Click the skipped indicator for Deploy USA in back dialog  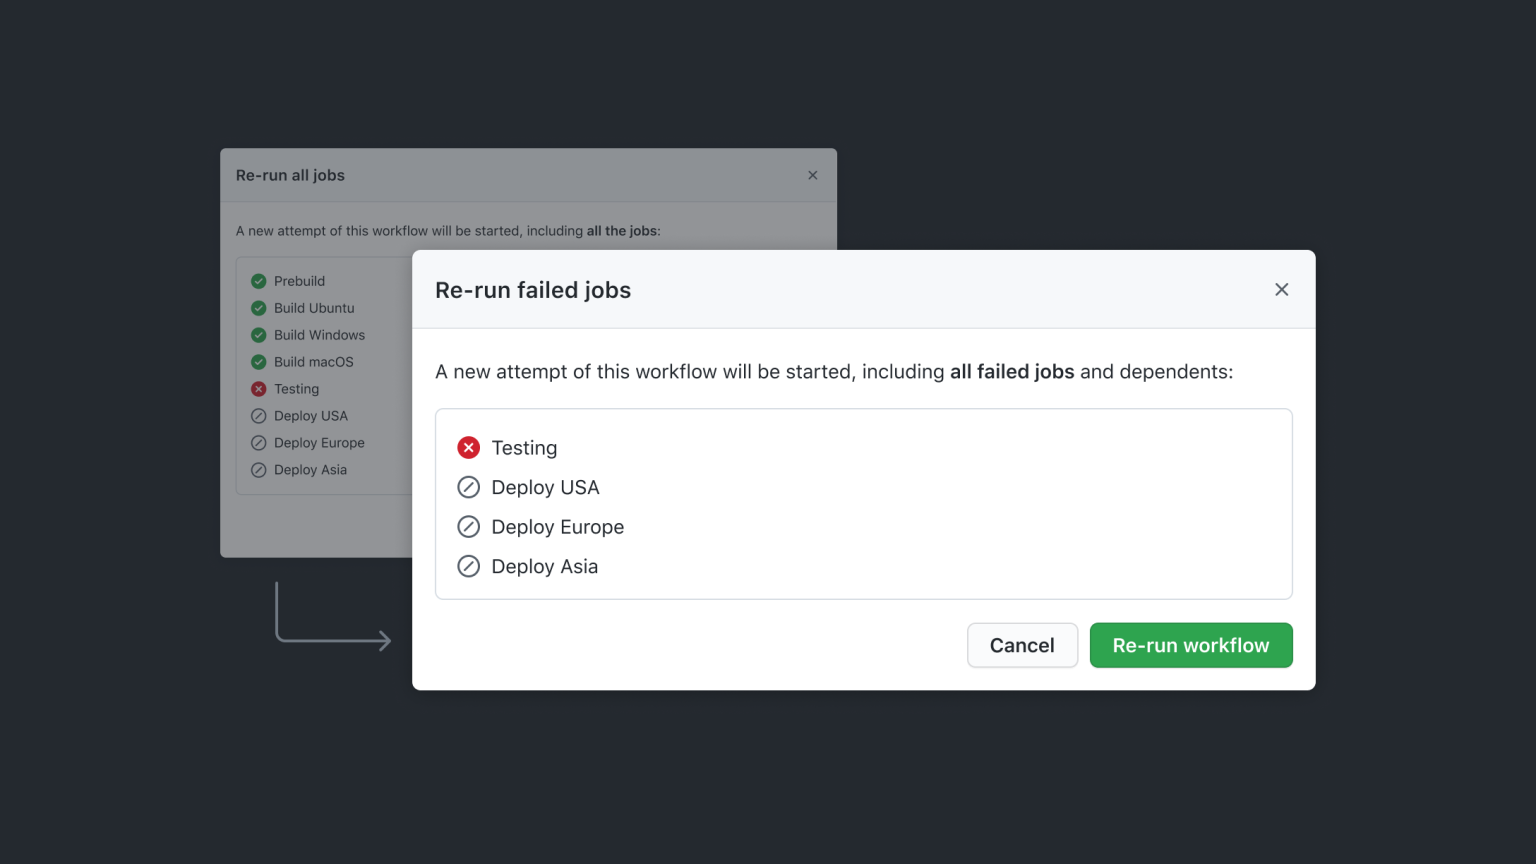[258, 416]
